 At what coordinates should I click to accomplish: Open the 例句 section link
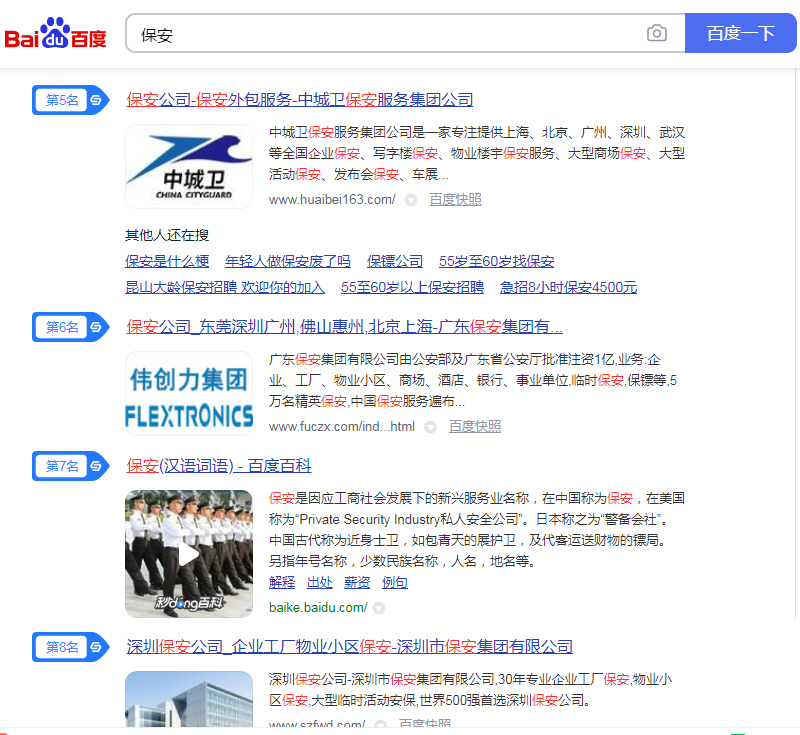(395, 582)
